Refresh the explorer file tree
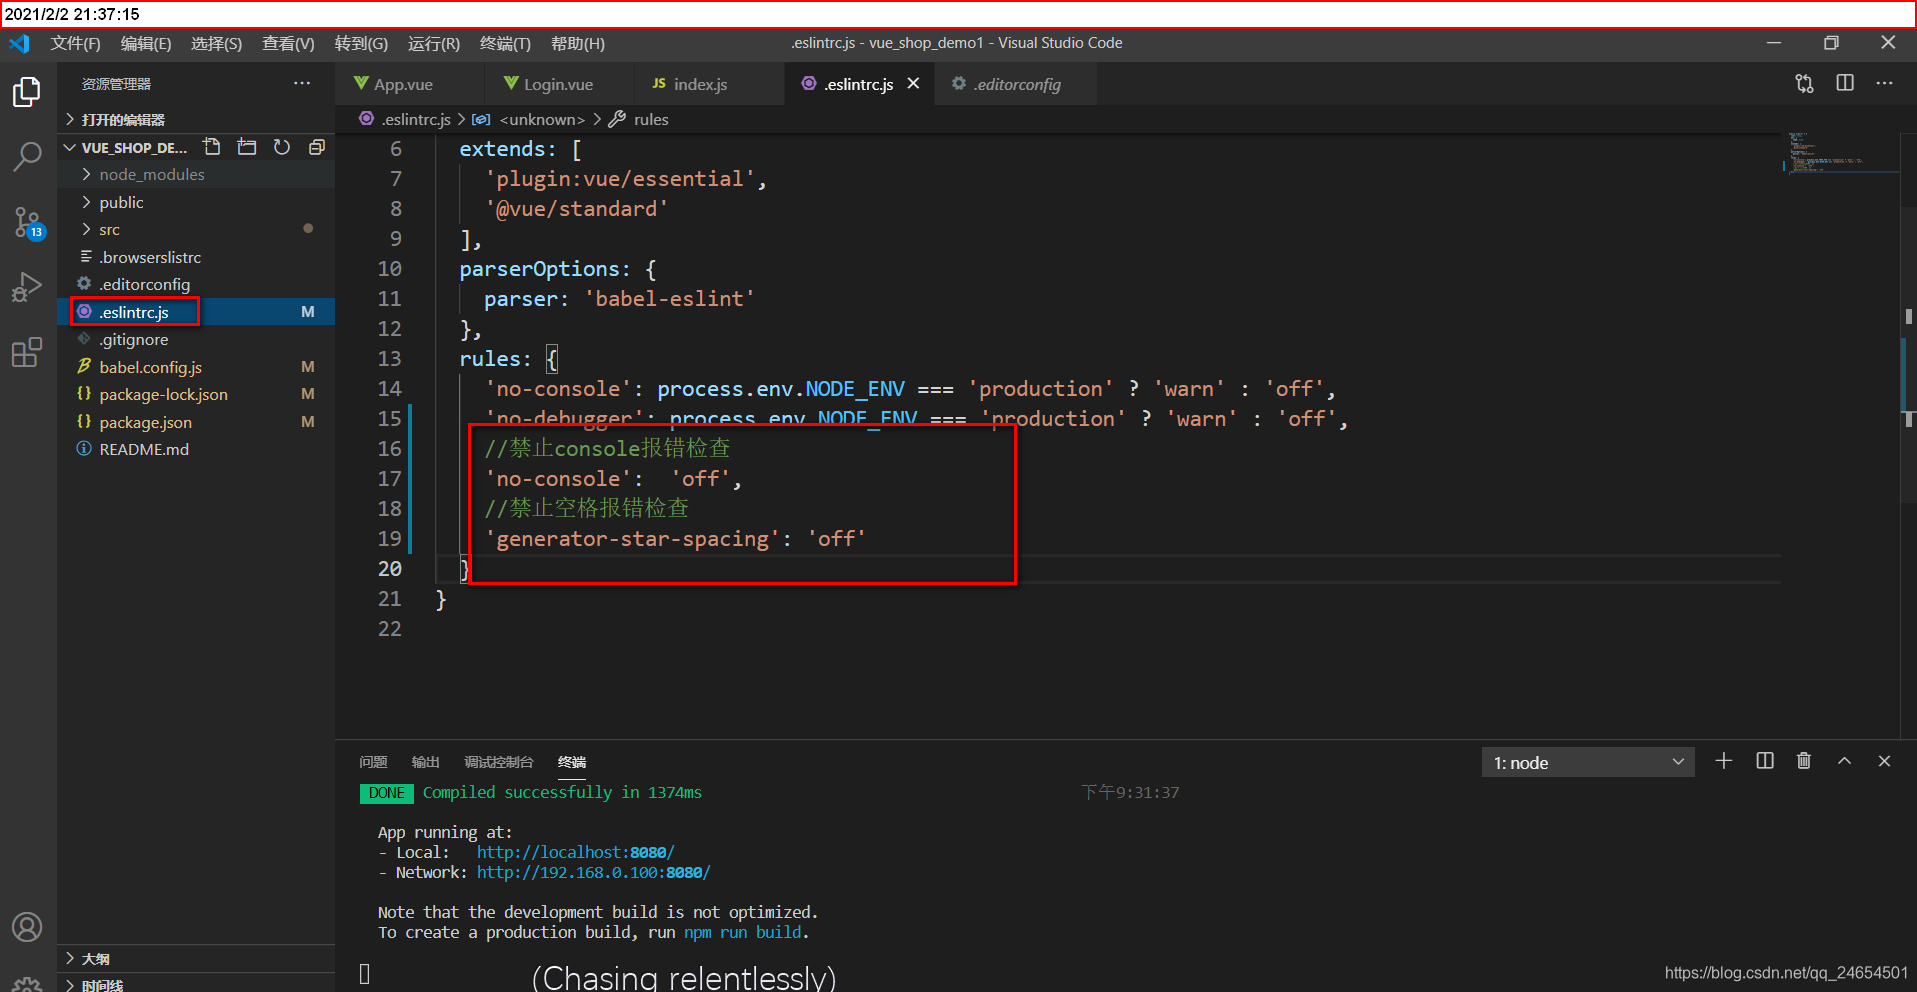Image resolution: width=1917 pixels, height=992 pixels. point(282,147)
